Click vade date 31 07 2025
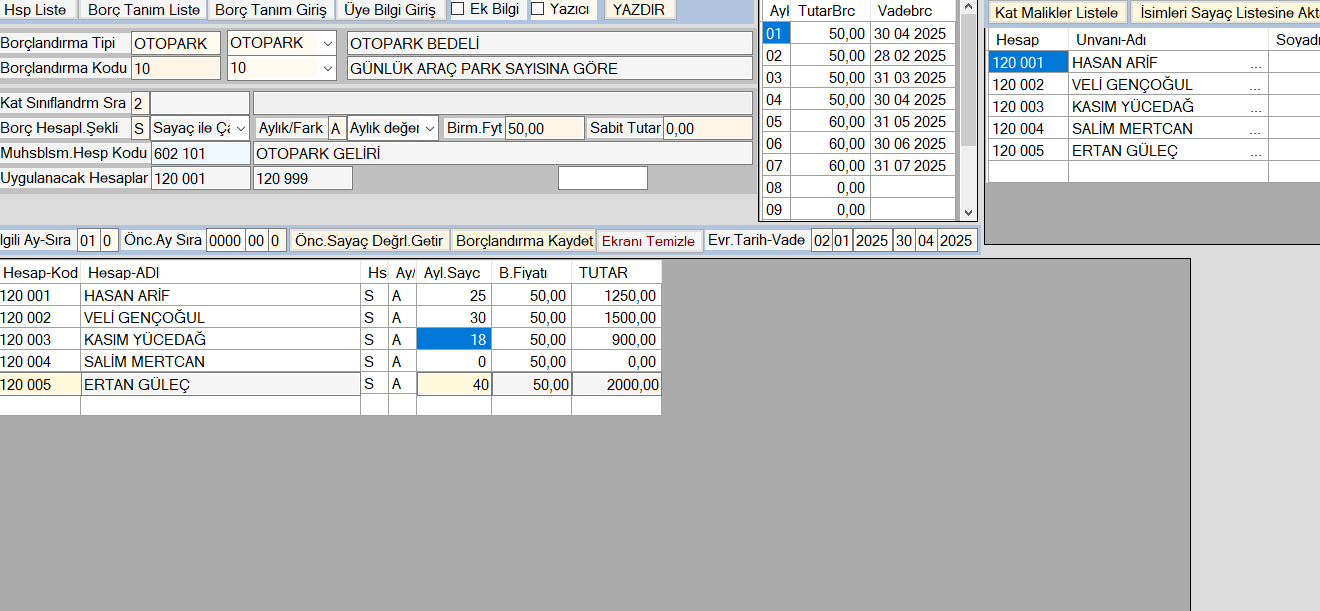The image size is (1320, 611). click(x=910, y=166)
